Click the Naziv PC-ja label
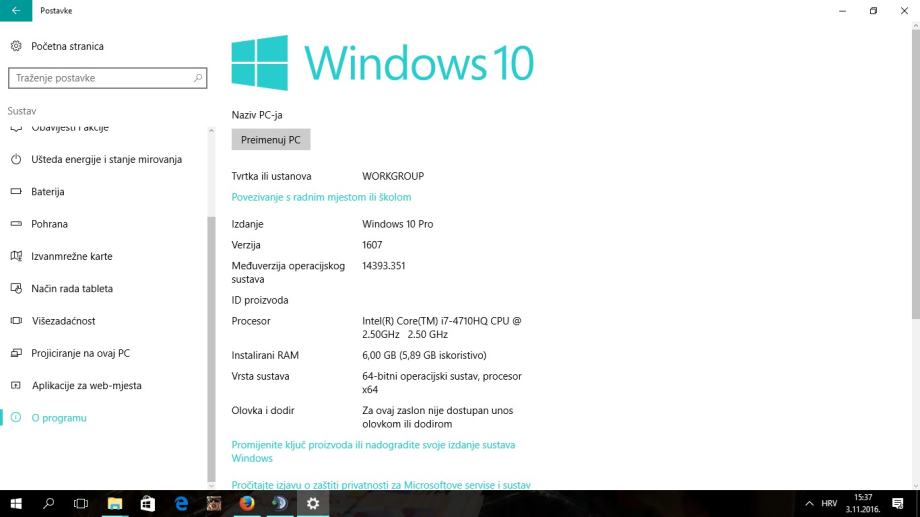920x517 pixels. click(256, 115)
